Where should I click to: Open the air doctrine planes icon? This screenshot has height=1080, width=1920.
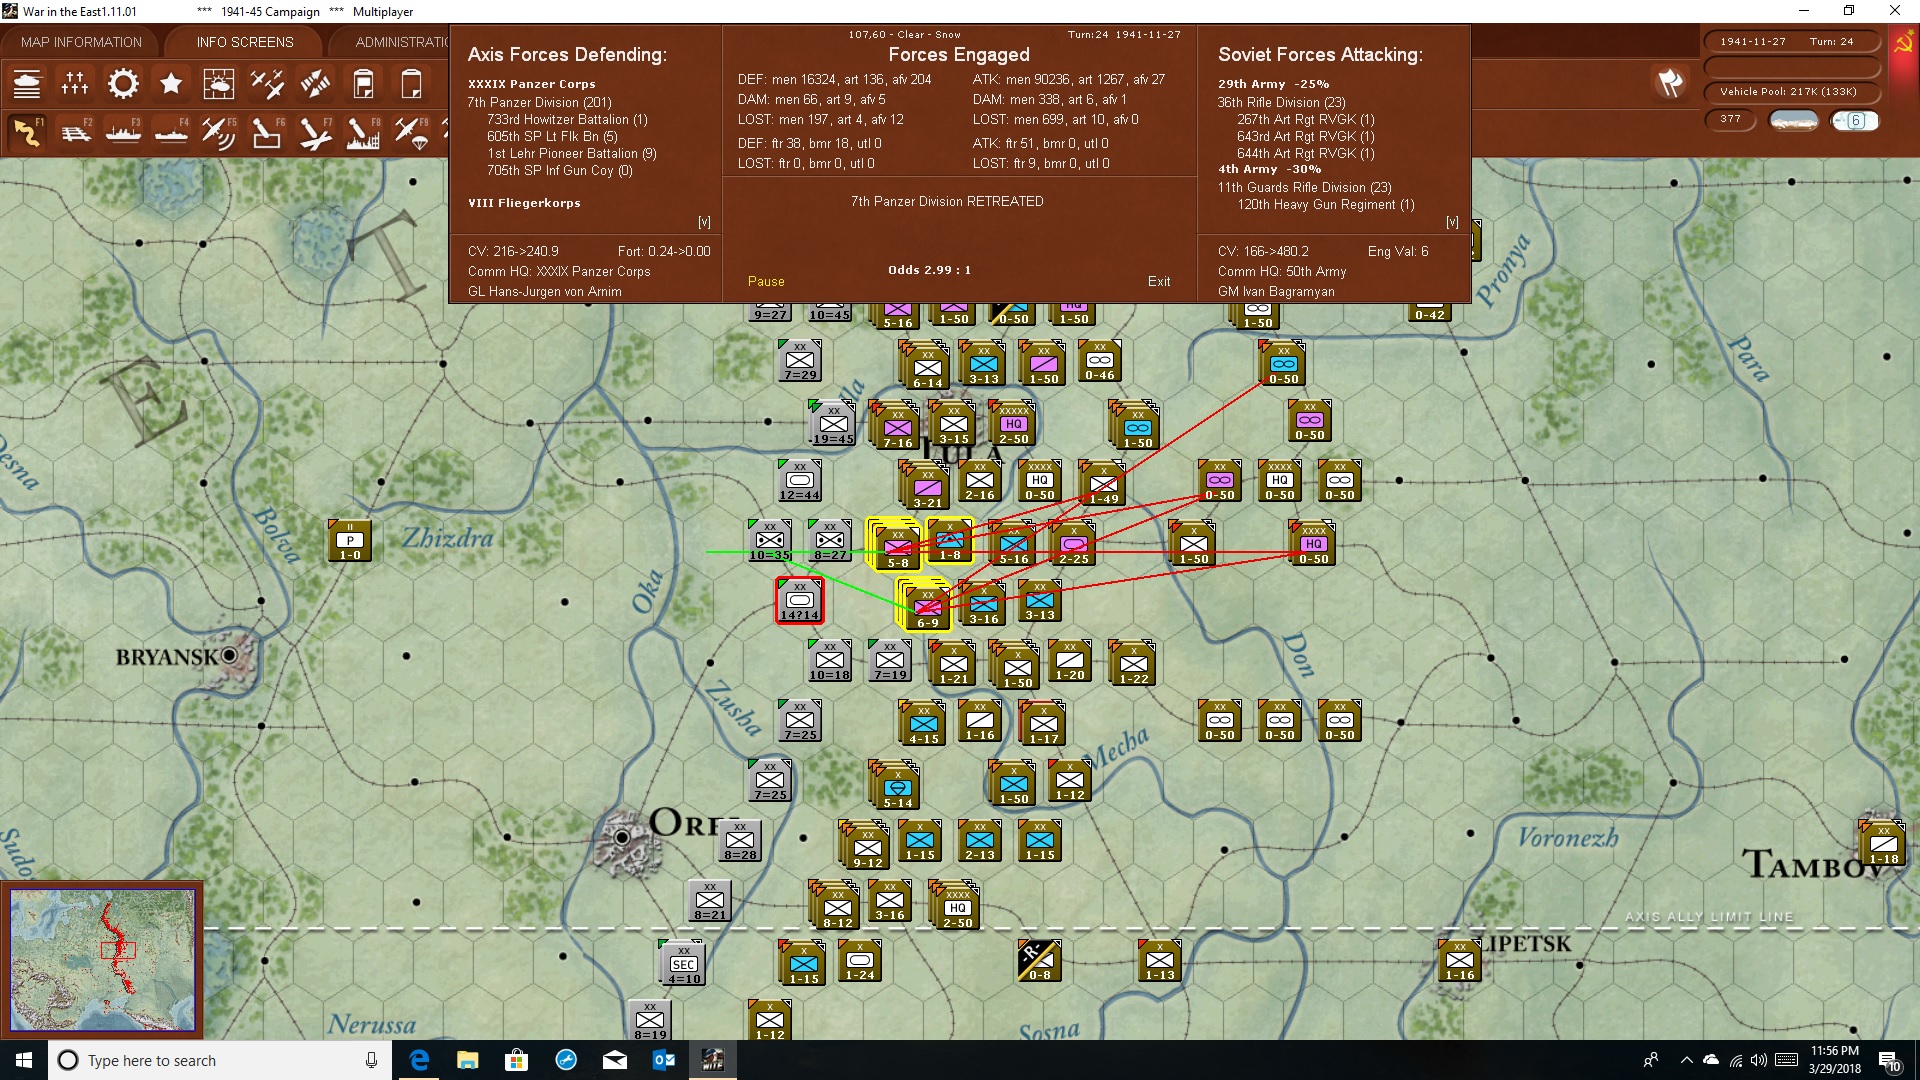pyautogui.click(x=267, y=84)
